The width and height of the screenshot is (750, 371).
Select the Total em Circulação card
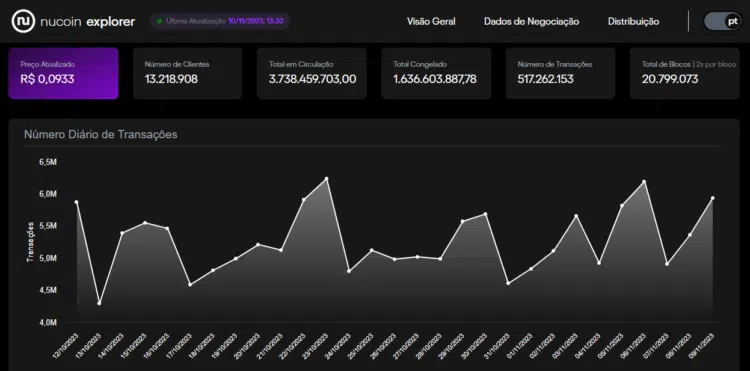tap(312, 73)
